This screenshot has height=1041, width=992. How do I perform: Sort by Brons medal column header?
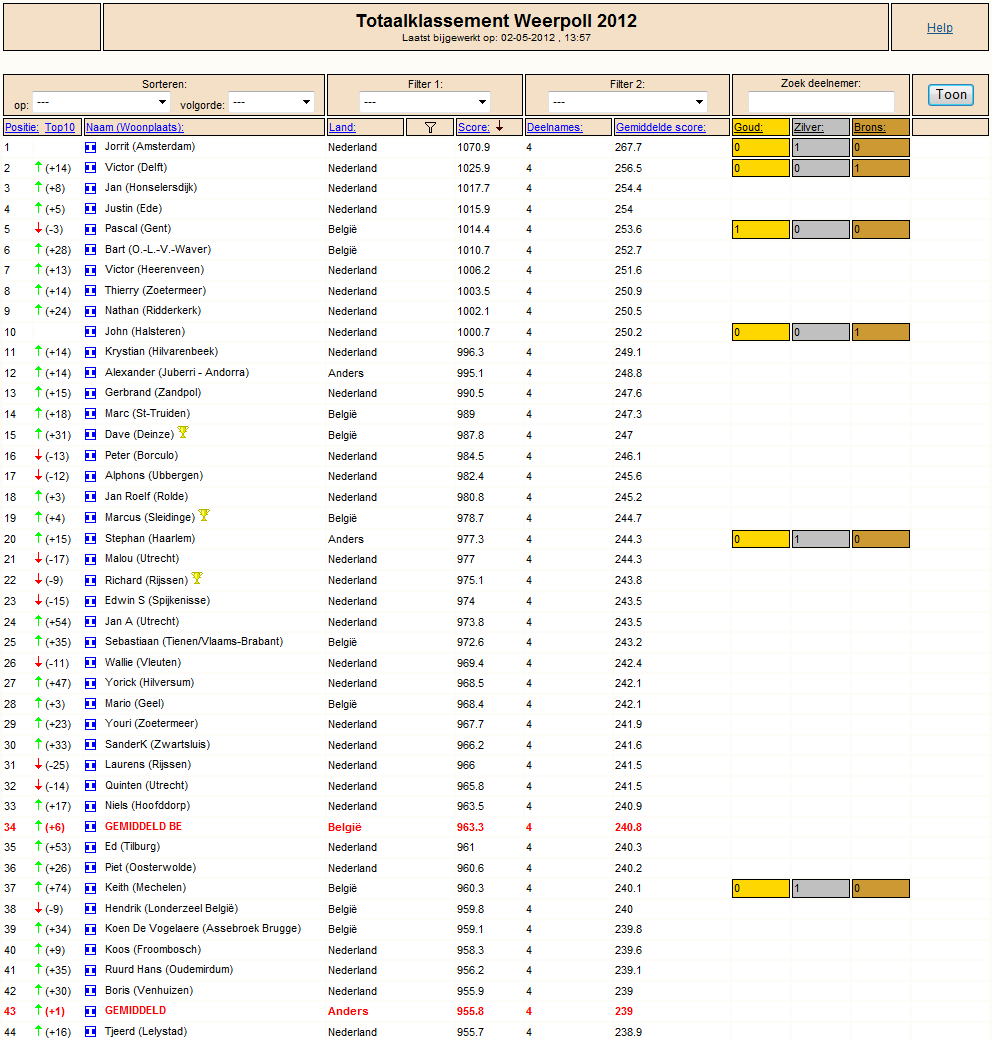point(870,127)
